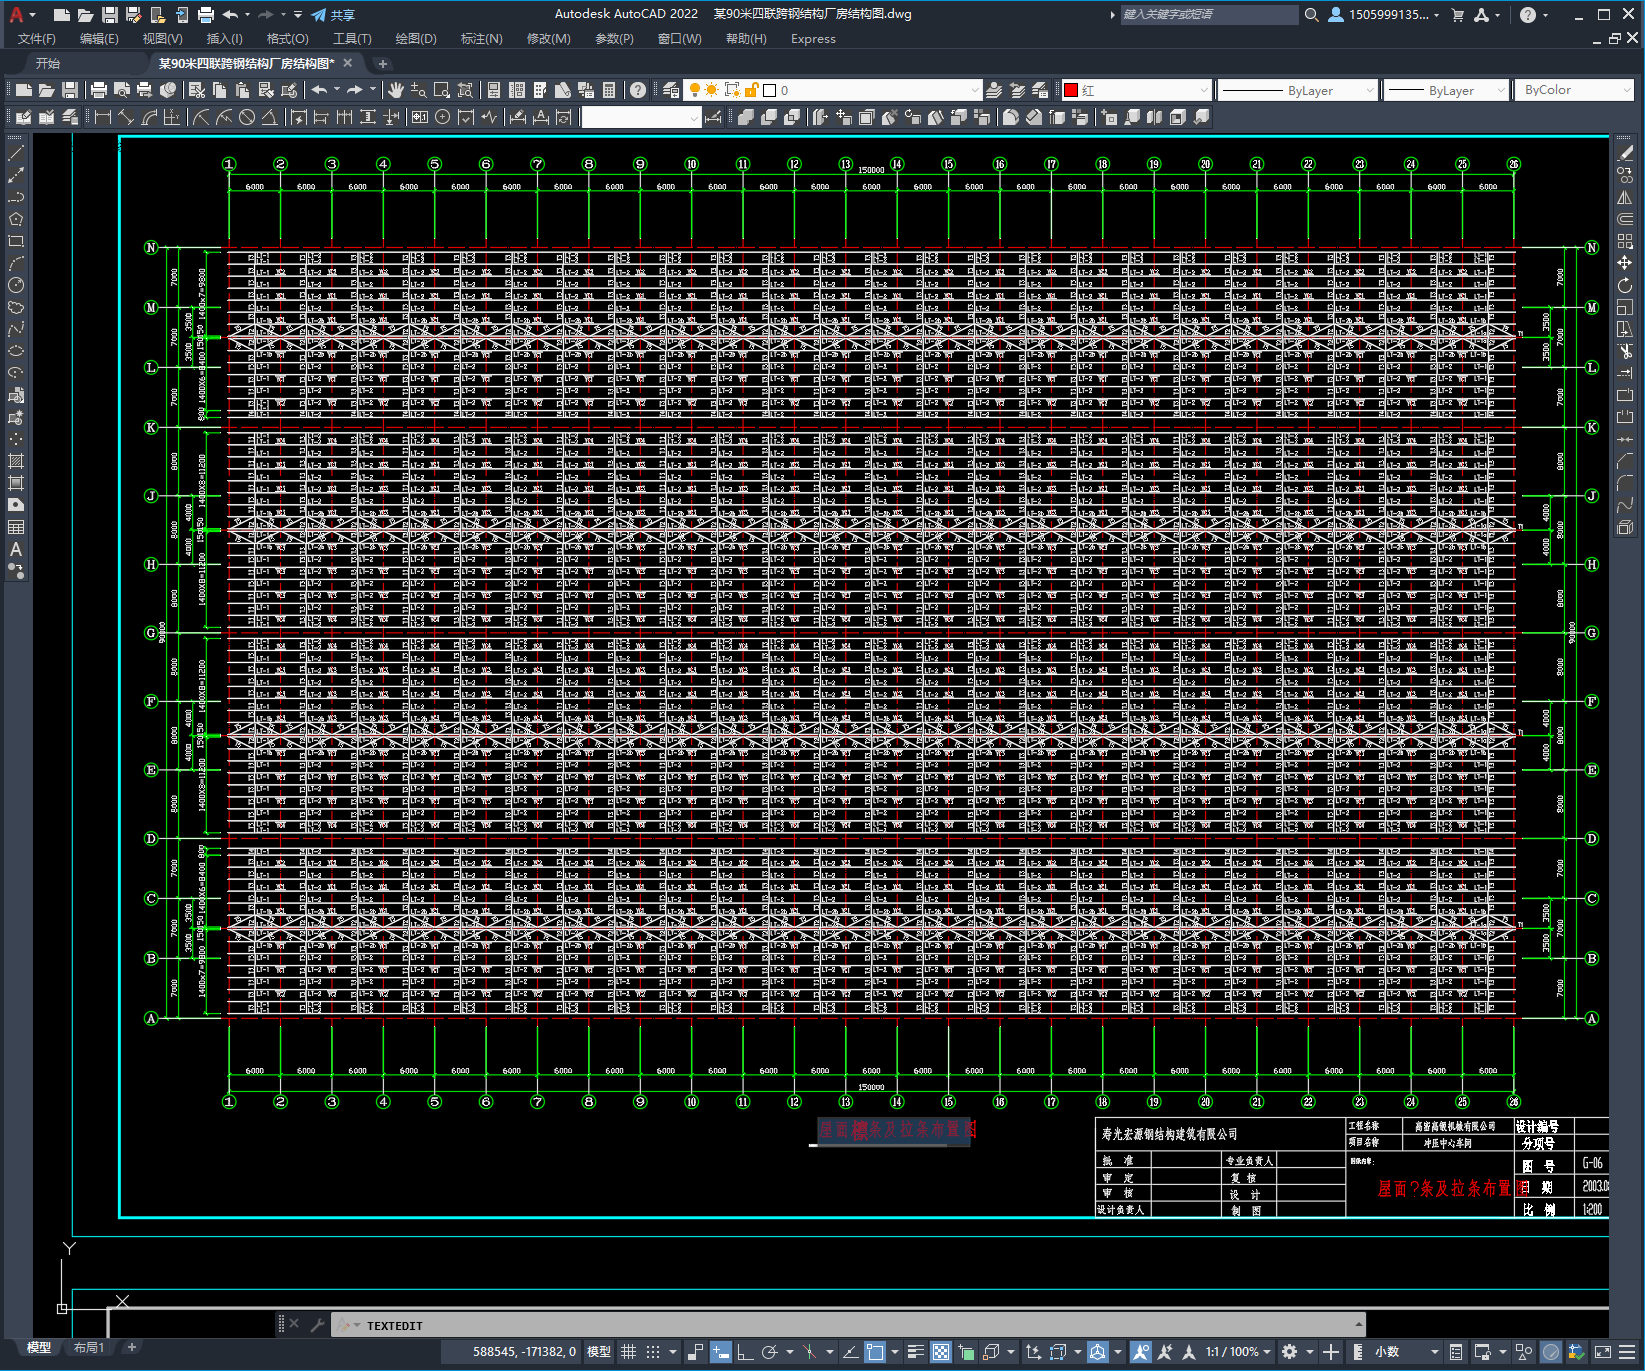
Task: Open the red color dropdown
Action: click(x=1136, y=90)
